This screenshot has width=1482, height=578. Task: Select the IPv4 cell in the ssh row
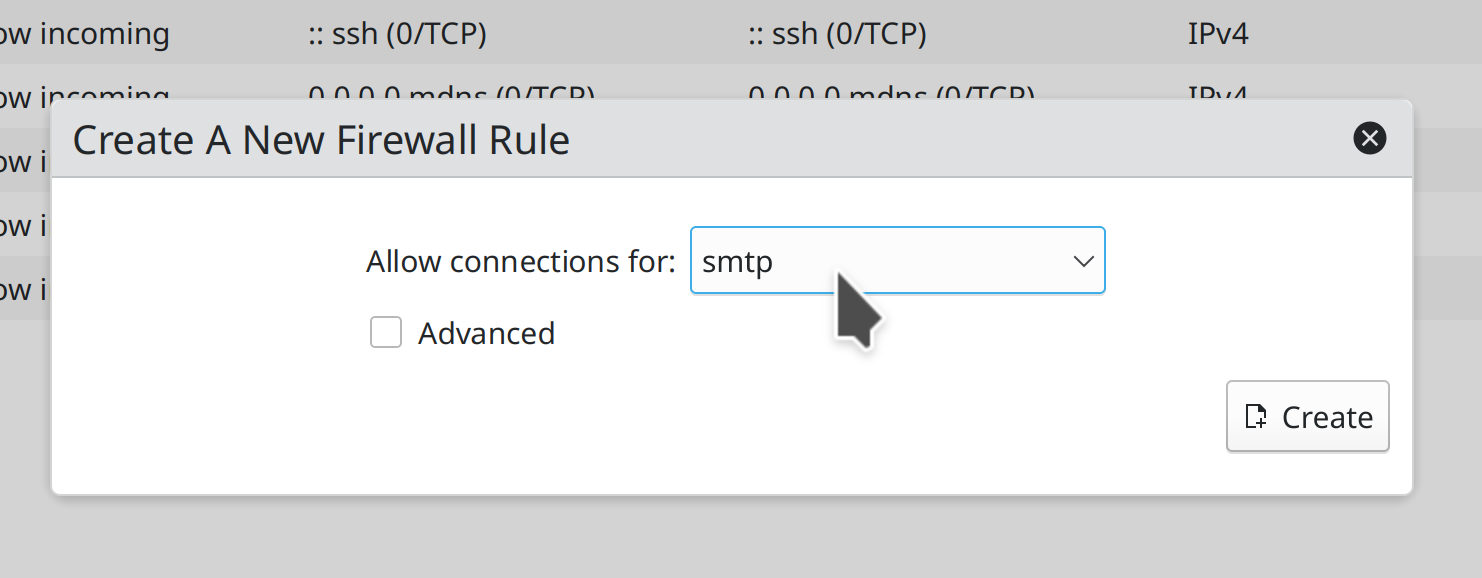pyautogui.click(x=1218, y=34)
